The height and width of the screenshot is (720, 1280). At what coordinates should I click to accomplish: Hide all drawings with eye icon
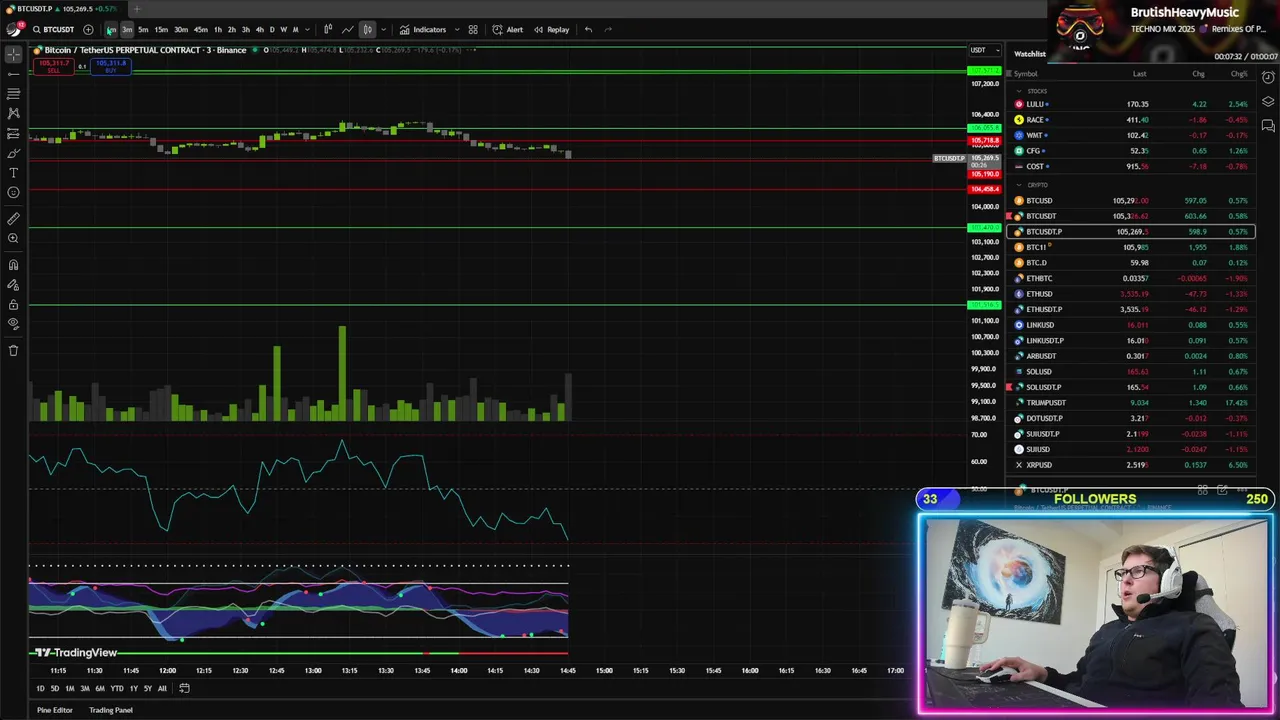(13, 324)
